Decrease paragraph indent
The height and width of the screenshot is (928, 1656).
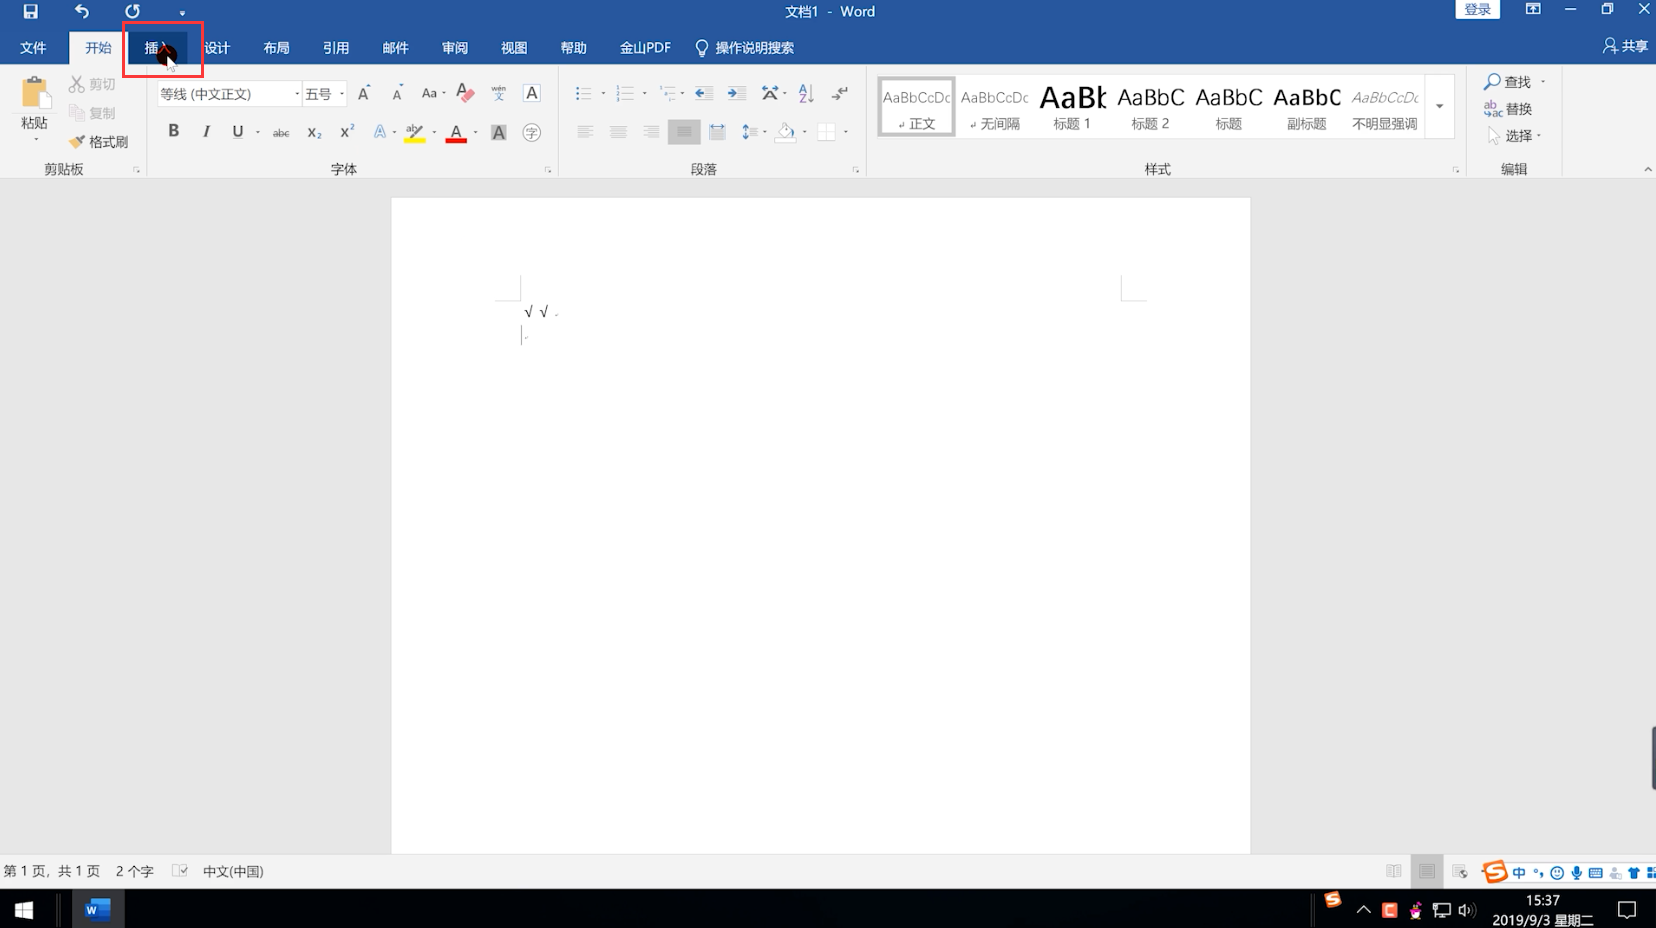(704, 93)
